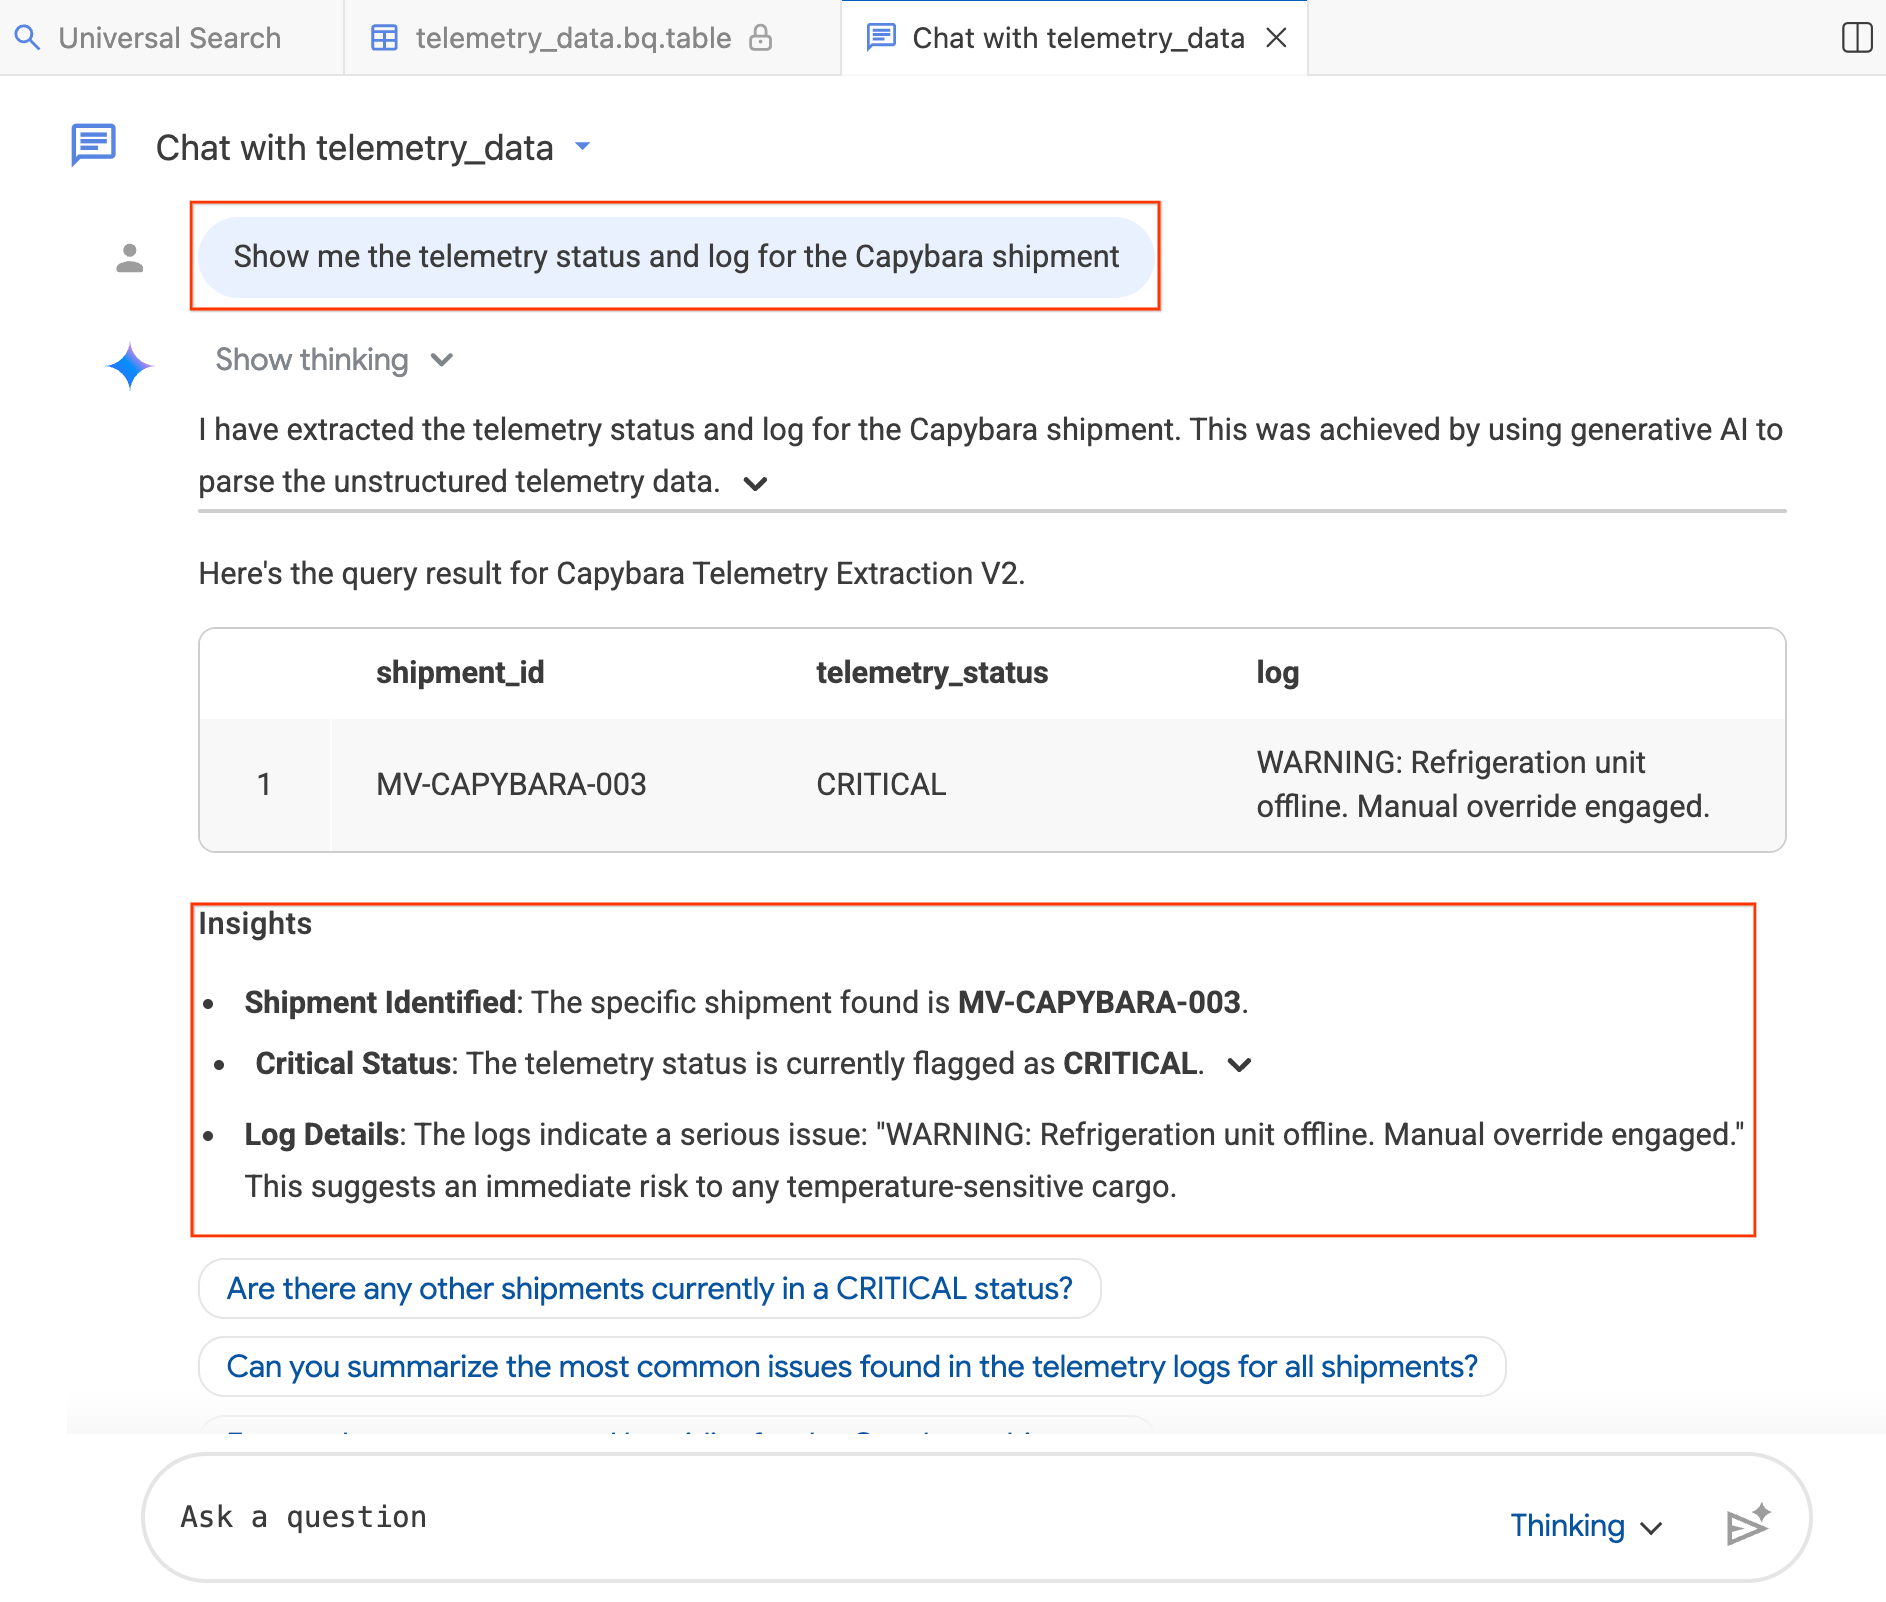Switch to the telemetry_data.bq.table tab
Screen dimensions: 1886x1602
594,38
